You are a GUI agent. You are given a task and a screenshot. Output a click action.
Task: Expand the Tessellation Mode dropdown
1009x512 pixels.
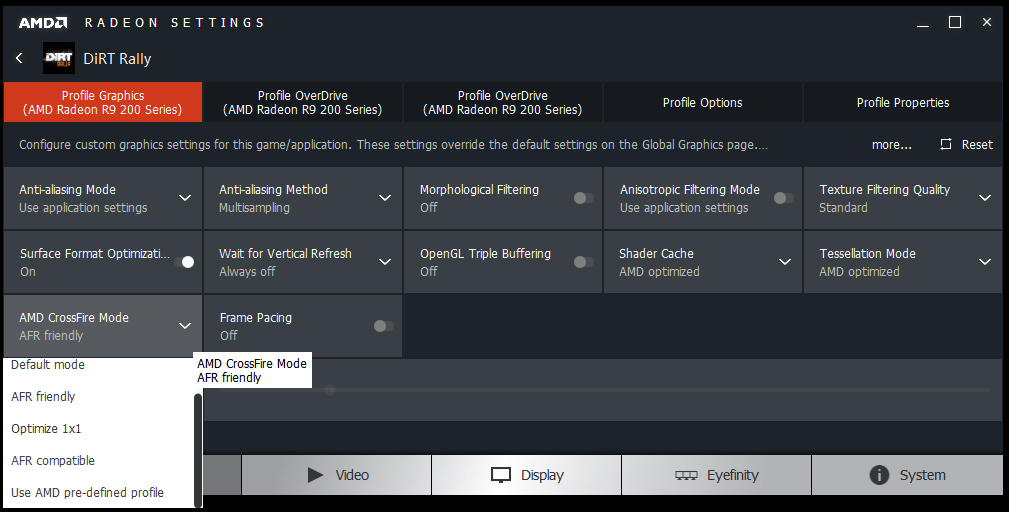(985, 262)
